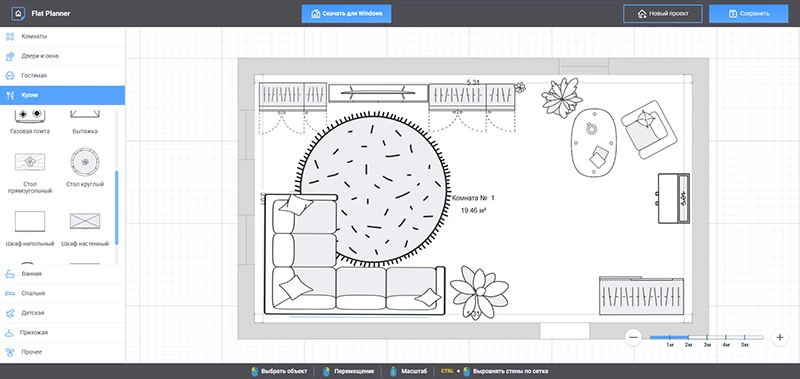The width and height of the screenshot is (800, 379).
Task: Click the Комната № 1 label
Action: 473,197
